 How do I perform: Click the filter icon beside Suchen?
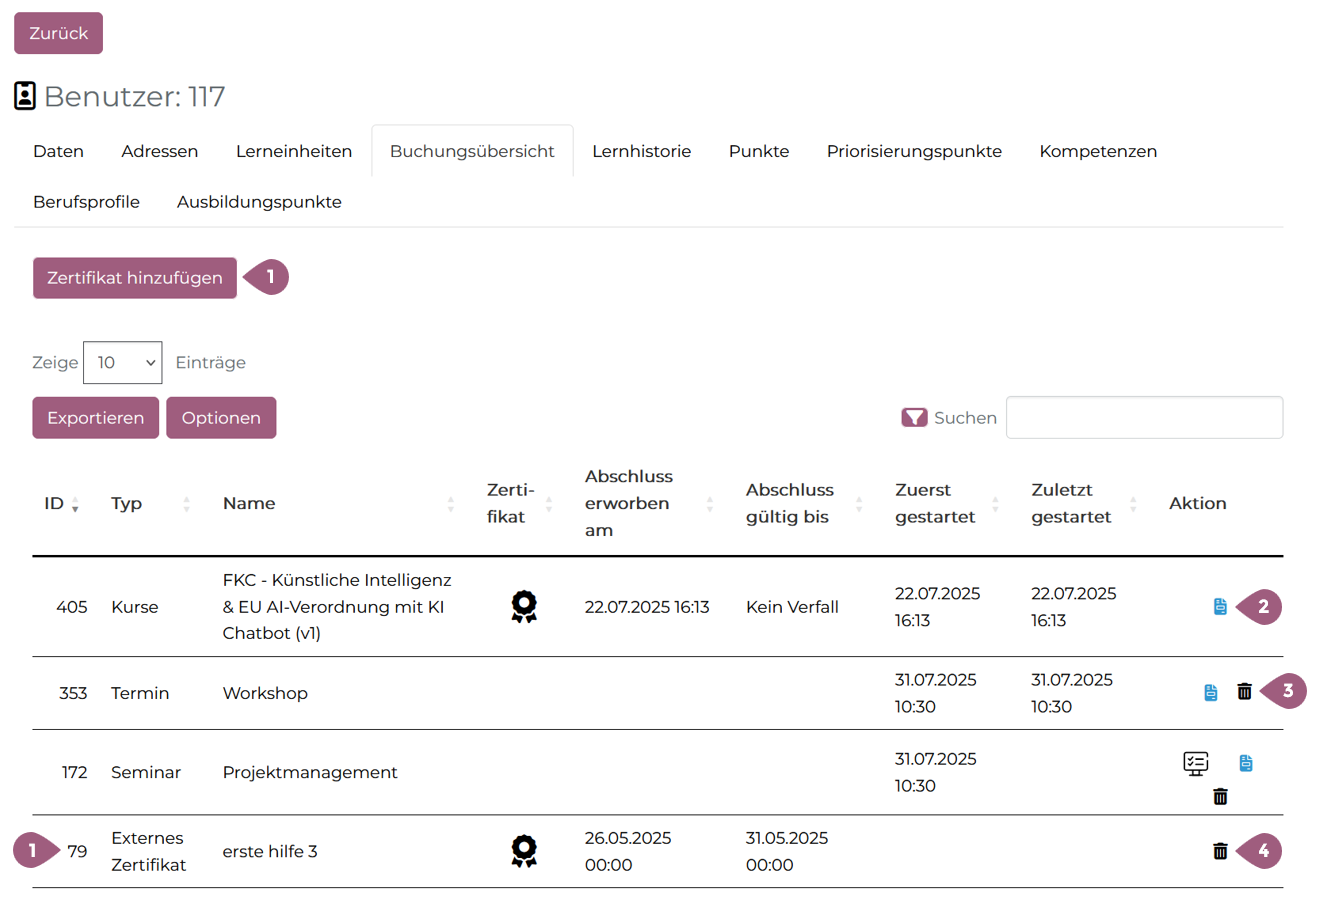click(913, 418)
